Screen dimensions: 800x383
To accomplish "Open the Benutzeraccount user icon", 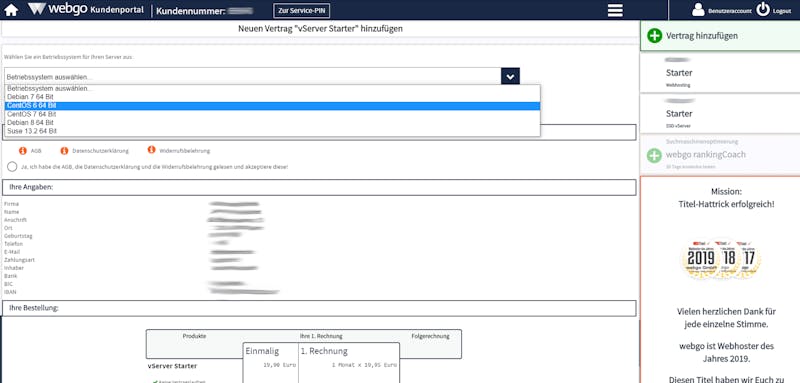I will (x=698, y=10).
